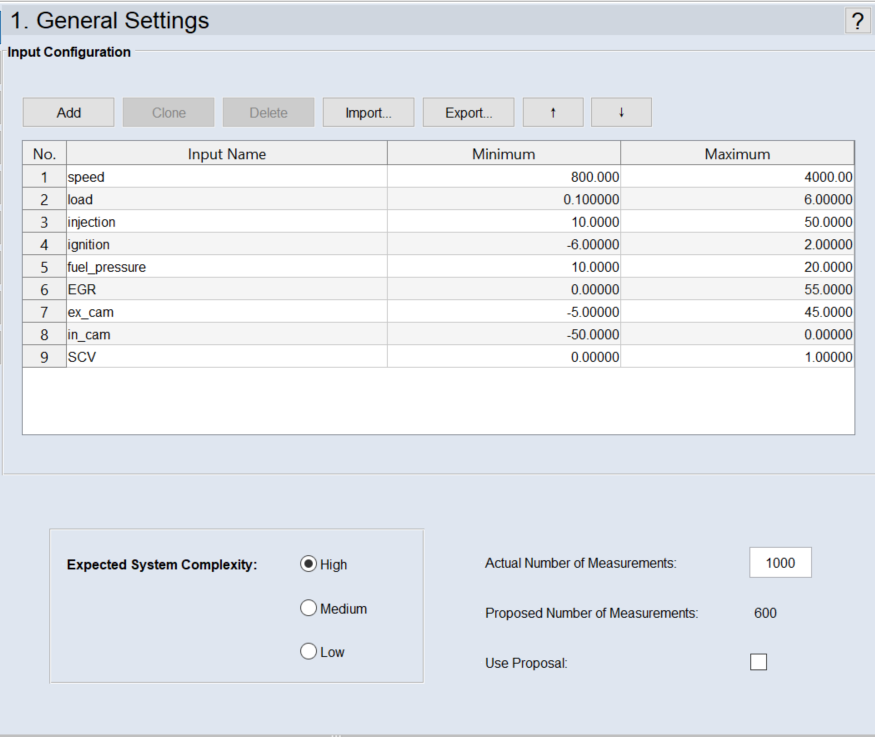Viewport: 875px width, 737px height.
Task: Open help with the question mark icon
Action: point(857,21)
